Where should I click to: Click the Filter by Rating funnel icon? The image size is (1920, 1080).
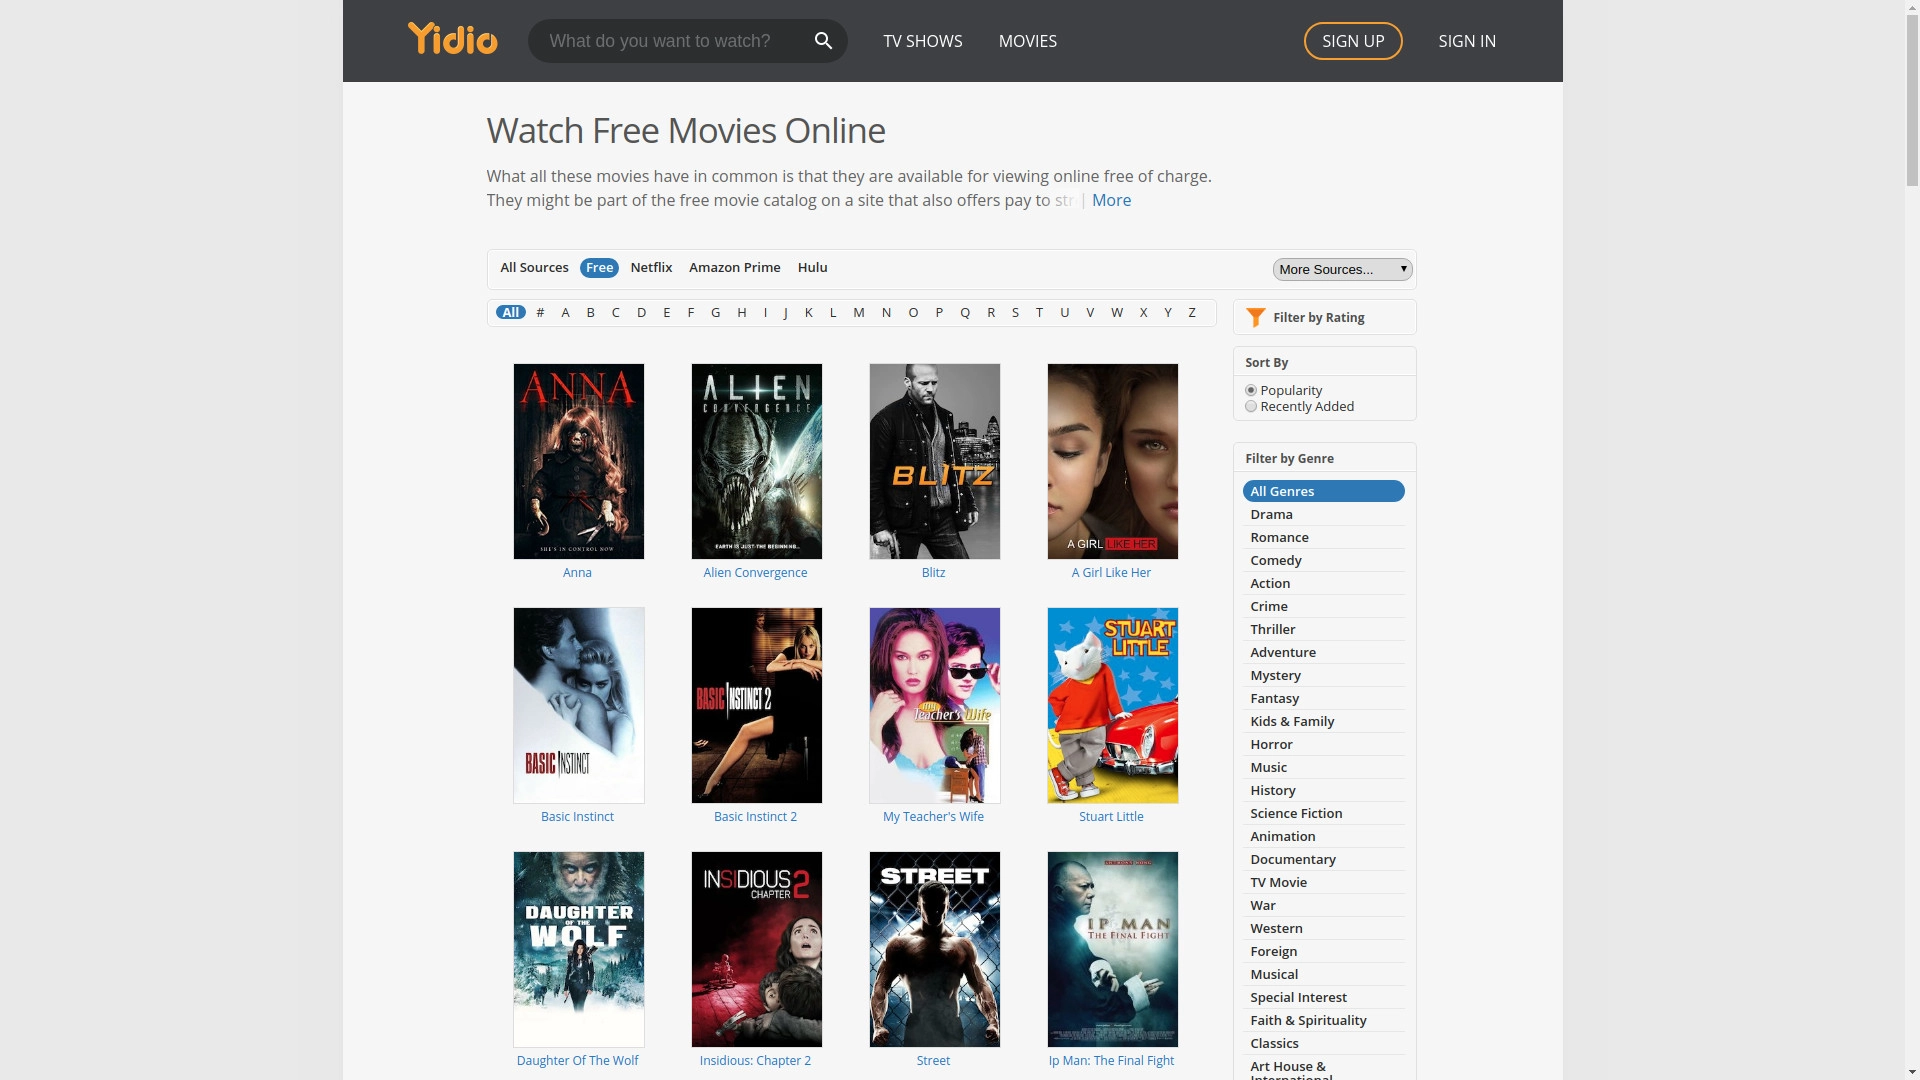(1256, 318)
